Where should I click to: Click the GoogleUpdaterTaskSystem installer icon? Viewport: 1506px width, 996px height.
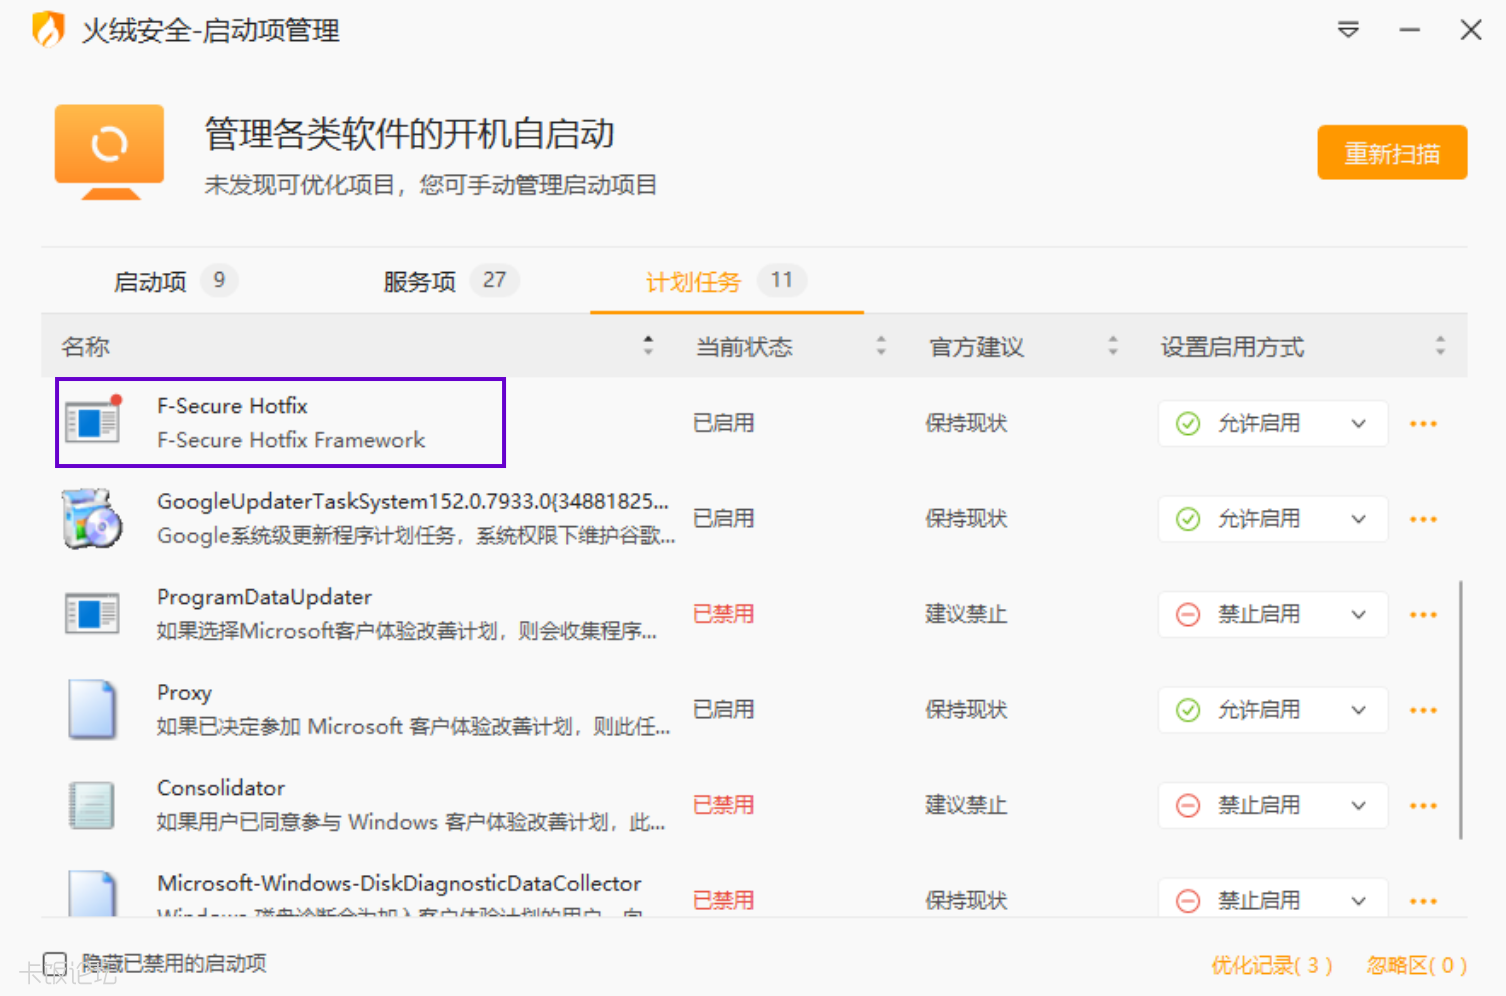(x=92, y=518)
